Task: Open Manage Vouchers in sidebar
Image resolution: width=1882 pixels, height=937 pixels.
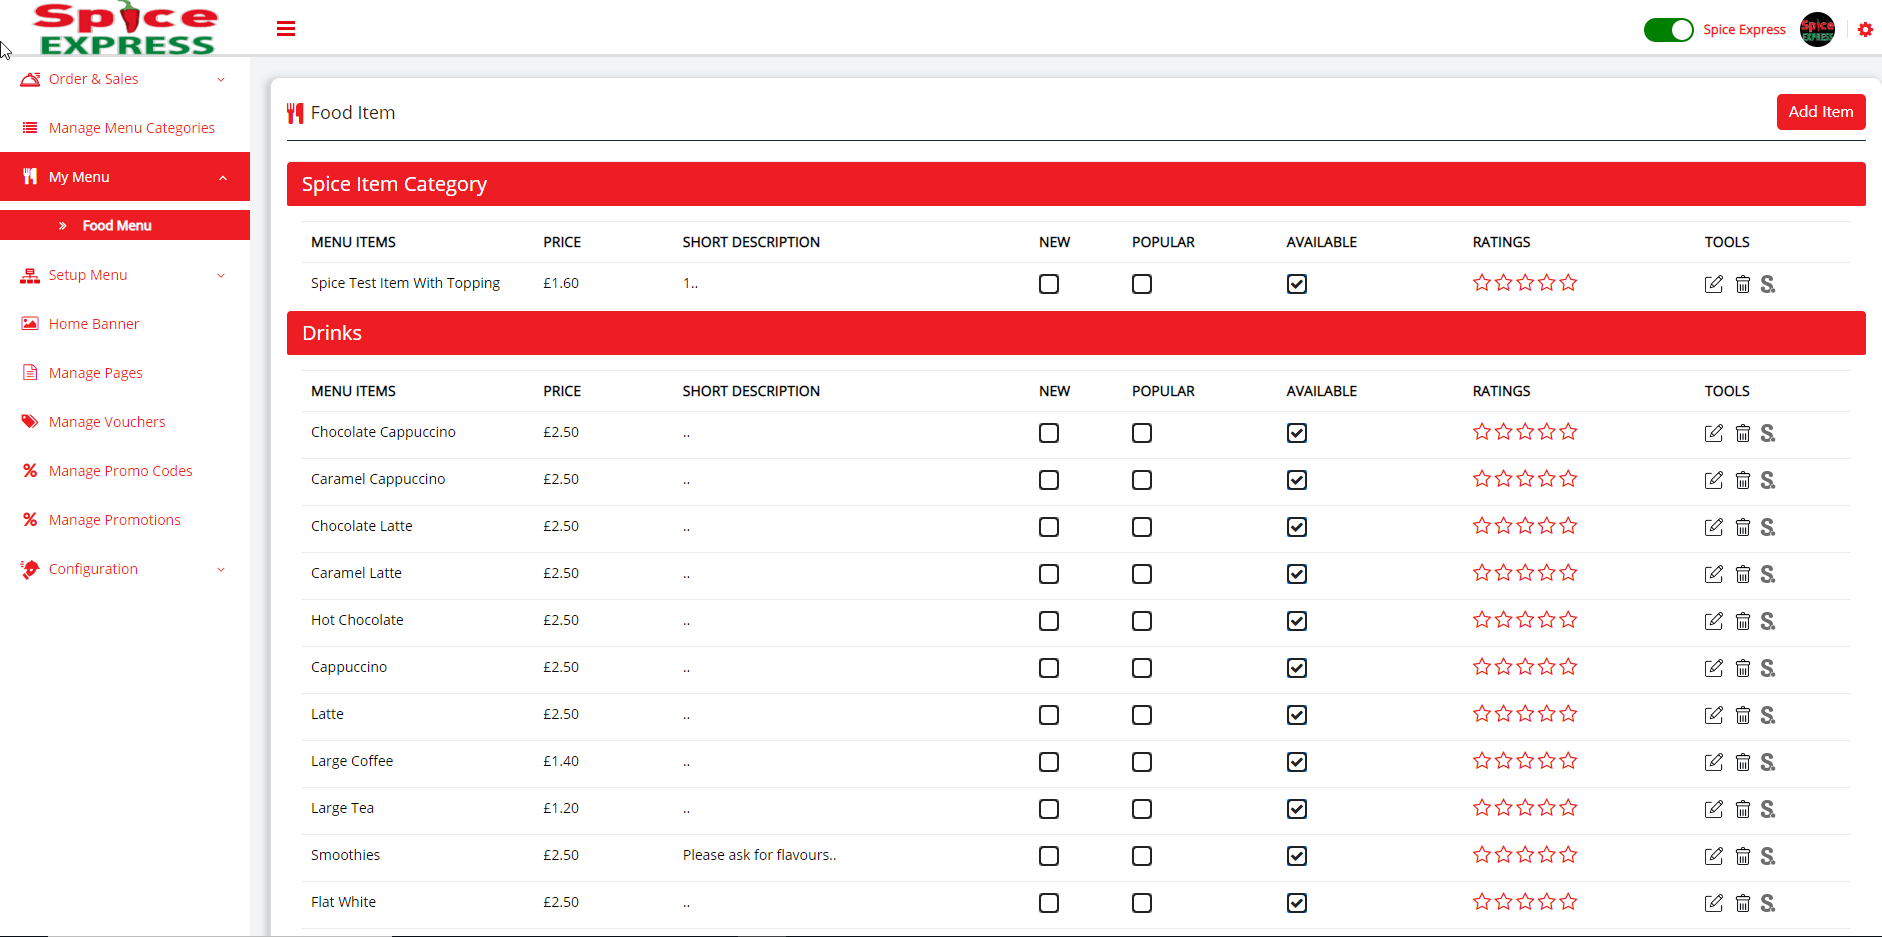Action: coord(107,422)
